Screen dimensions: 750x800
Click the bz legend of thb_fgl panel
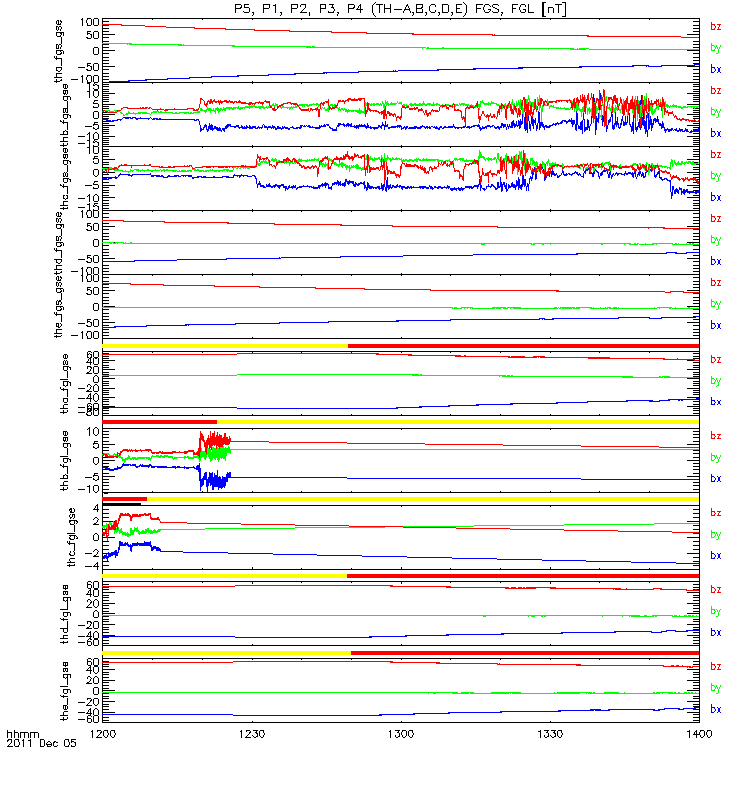715,436
